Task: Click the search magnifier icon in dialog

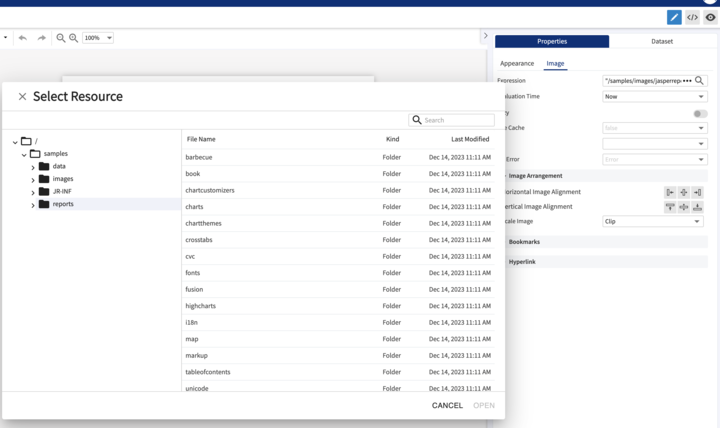Action: (x=416, y=120)
